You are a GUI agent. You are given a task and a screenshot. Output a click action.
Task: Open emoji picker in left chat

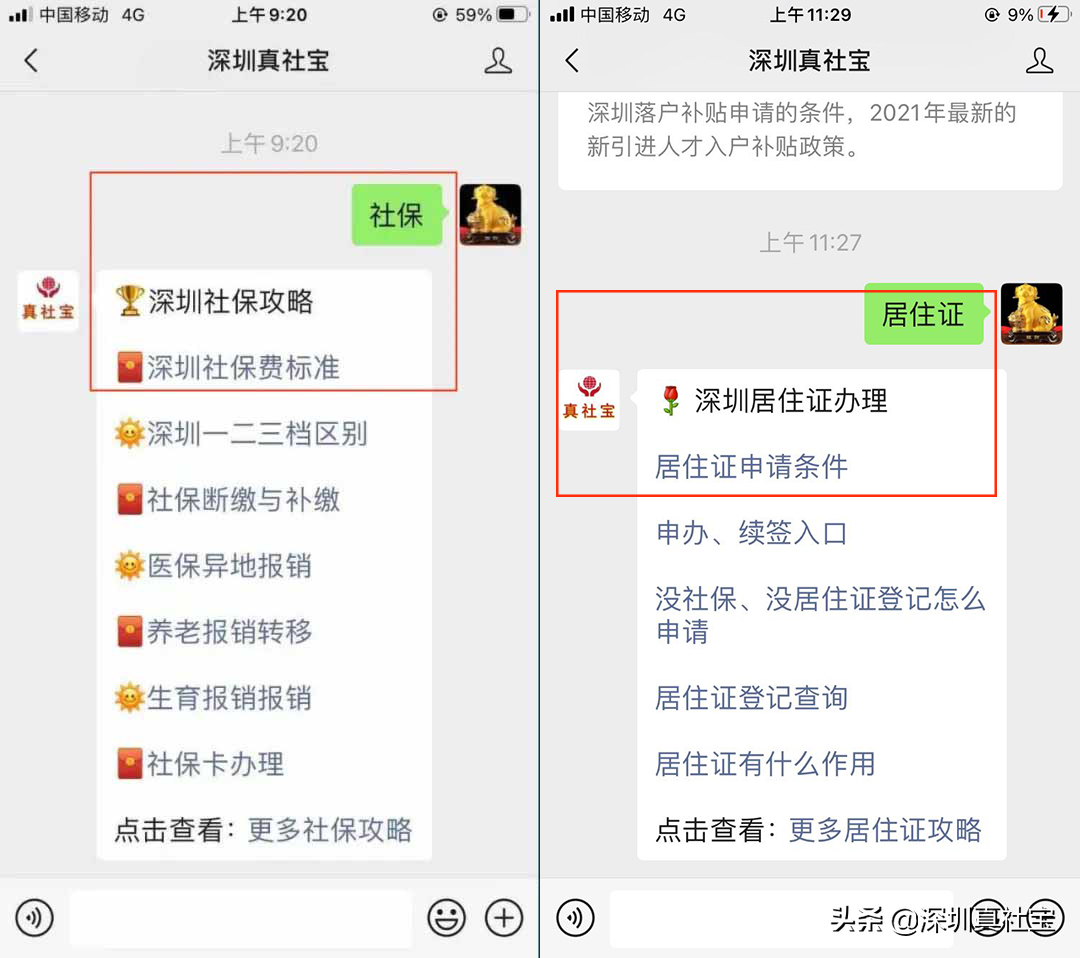tap(446, 917)
